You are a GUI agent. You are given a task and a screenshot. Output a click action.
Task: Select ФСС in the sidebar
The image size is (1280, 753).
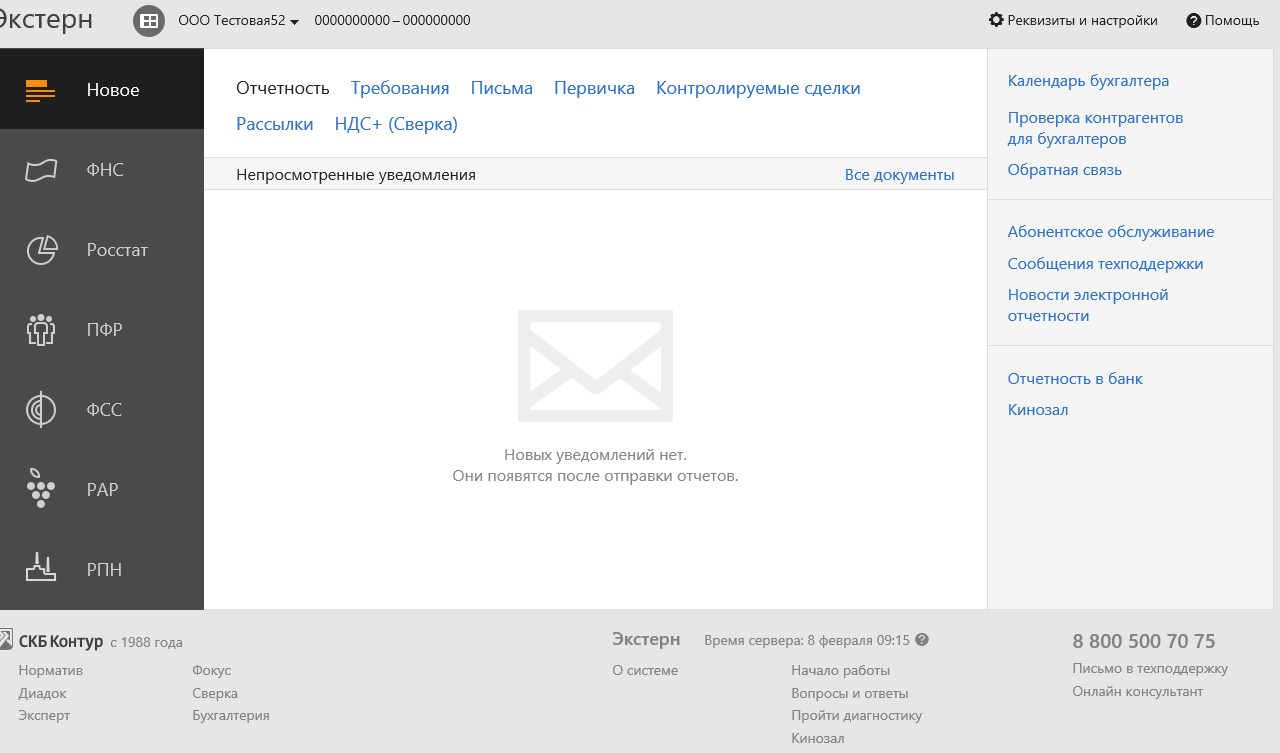(x=102, y=410)
